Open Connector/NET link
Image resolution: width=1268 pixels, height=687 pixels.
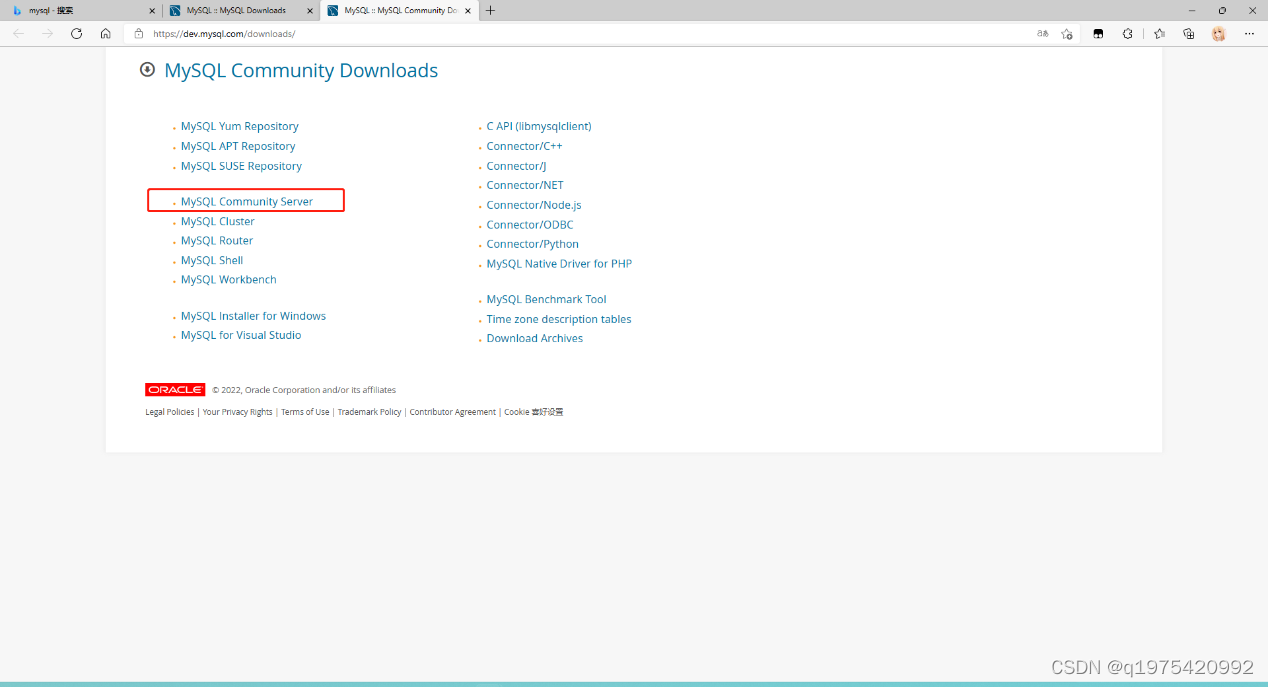coord(525,185)
